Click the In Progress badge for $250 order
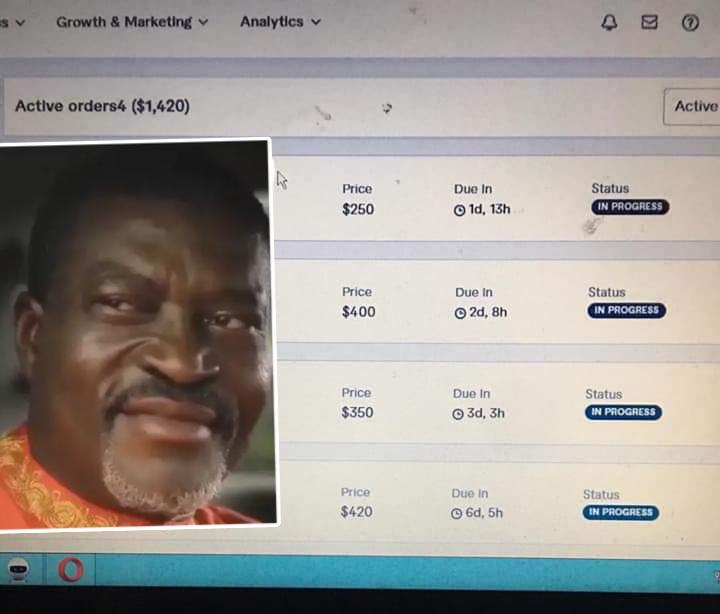The image size is (720, 614). click(630, 207)
